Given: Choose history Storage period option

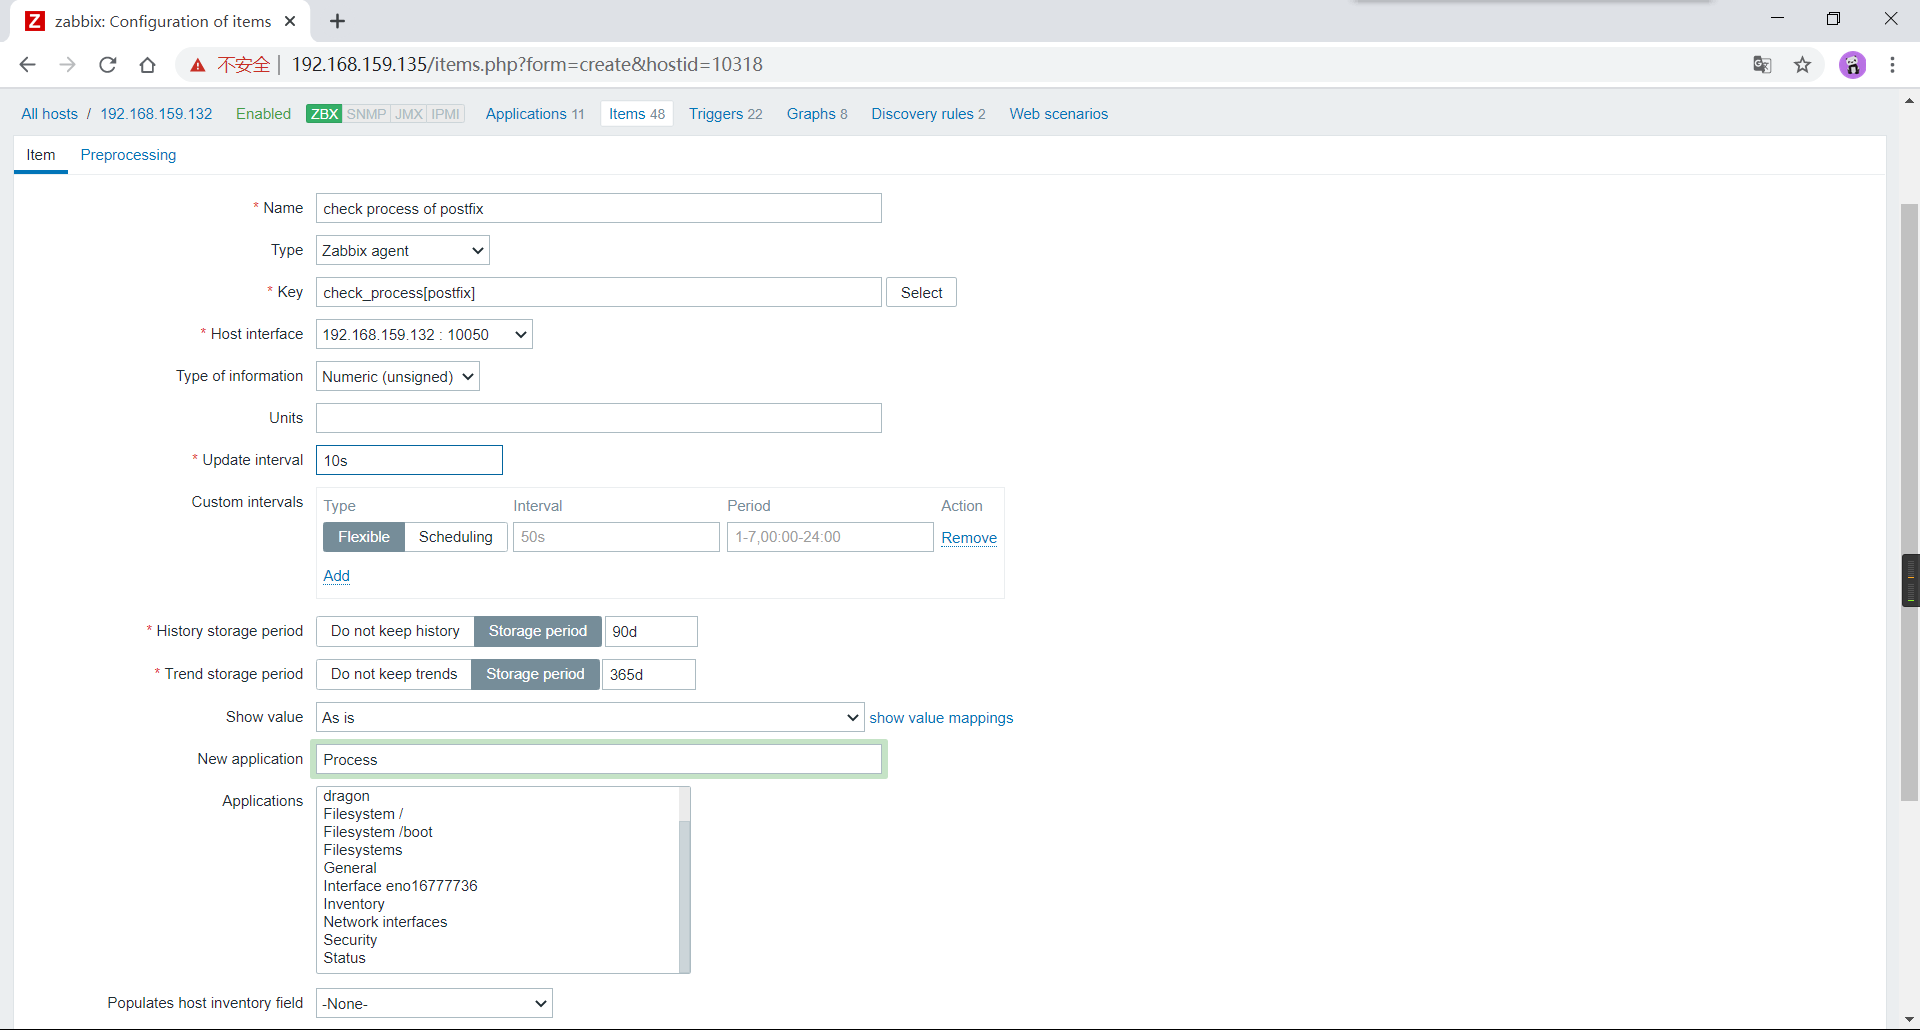Looking at the screenshot, I should click(538, 631).
